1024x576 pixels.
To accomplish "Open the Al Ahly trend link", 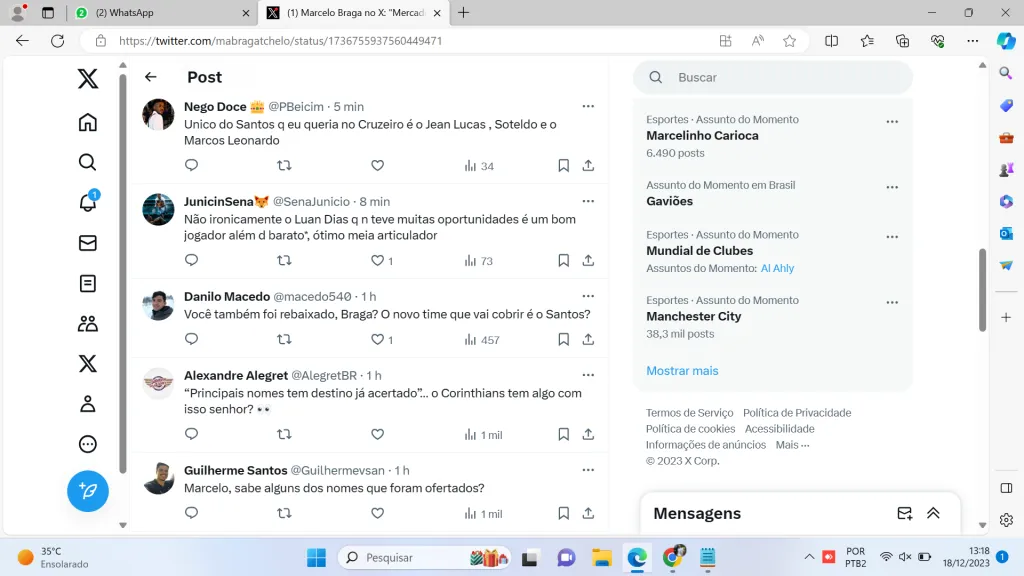I will pyautogui.click(x=777, y=268).
